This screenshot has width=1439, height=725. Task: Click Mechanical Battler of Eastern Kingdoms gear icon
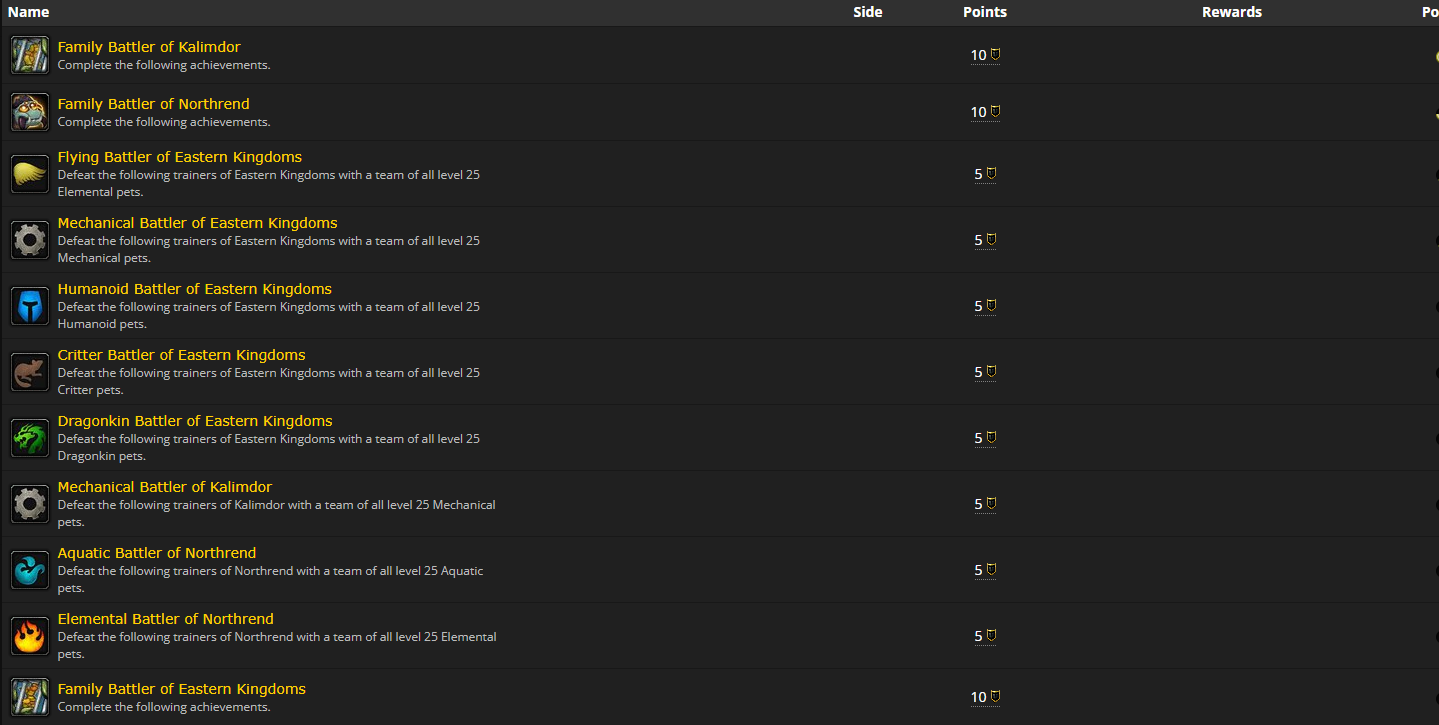(x=30, y=240)
